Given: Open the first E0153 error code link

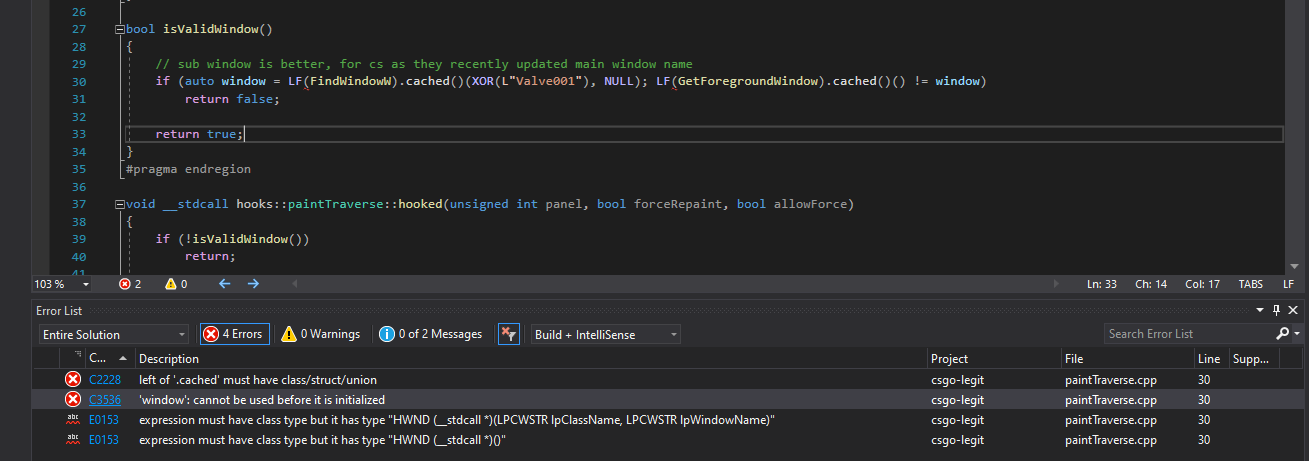Looking at the screenshot, I should coord(103,420).
